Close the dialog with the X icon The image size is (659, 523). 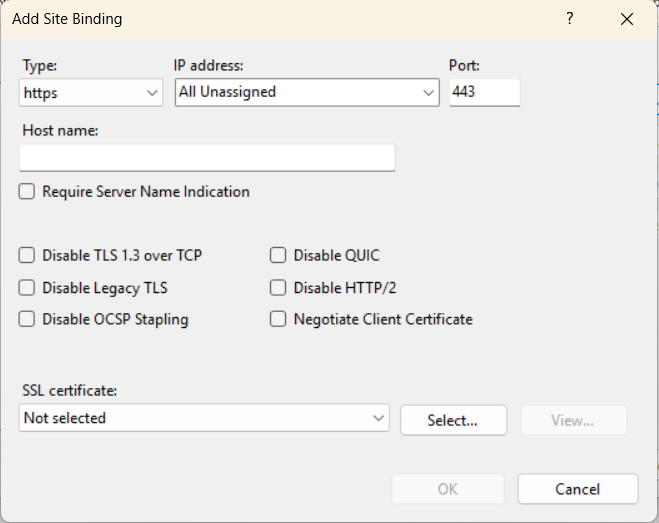pyautogui.click(x=627, y=19)
